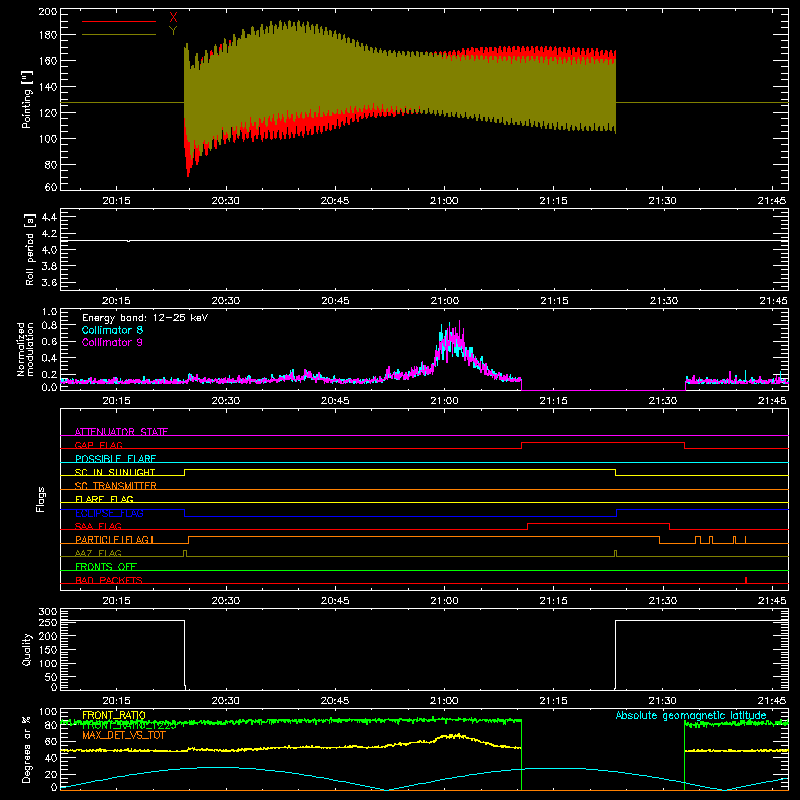The height and width of the screenshot is (800, 800).
Task: Click the olive flag label below PARTICLE_FLAG
Action: (98, 553)
